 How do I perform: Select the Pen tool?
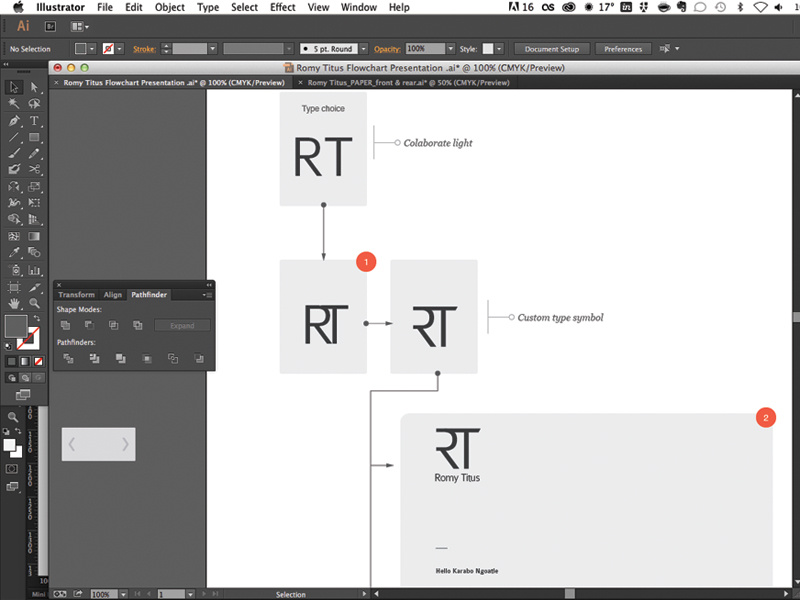tap(14, 122)
